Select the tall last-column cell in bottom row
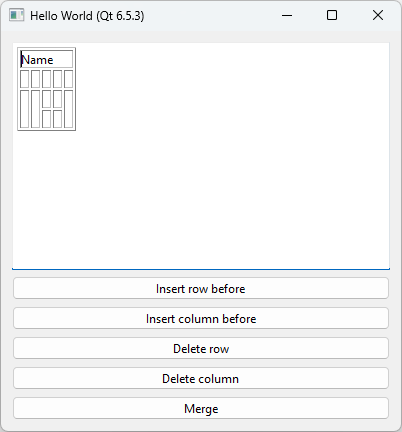Image resolution: width=402 pixels, height=432 pixels. [68, 109]
